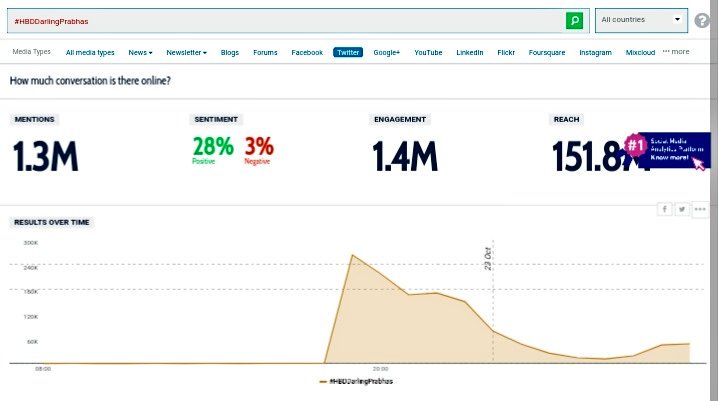Click the RESULTS OVER TIME heading

click(x=52, y=222)
